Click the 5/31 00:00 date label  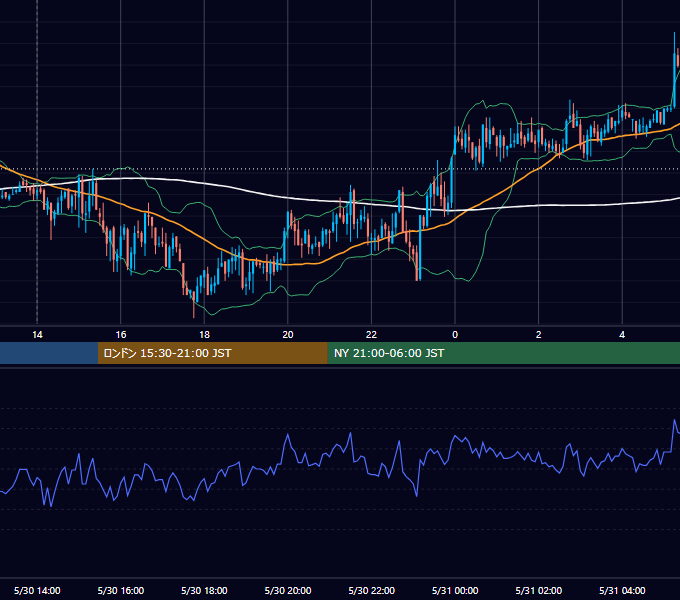[455, 590]
